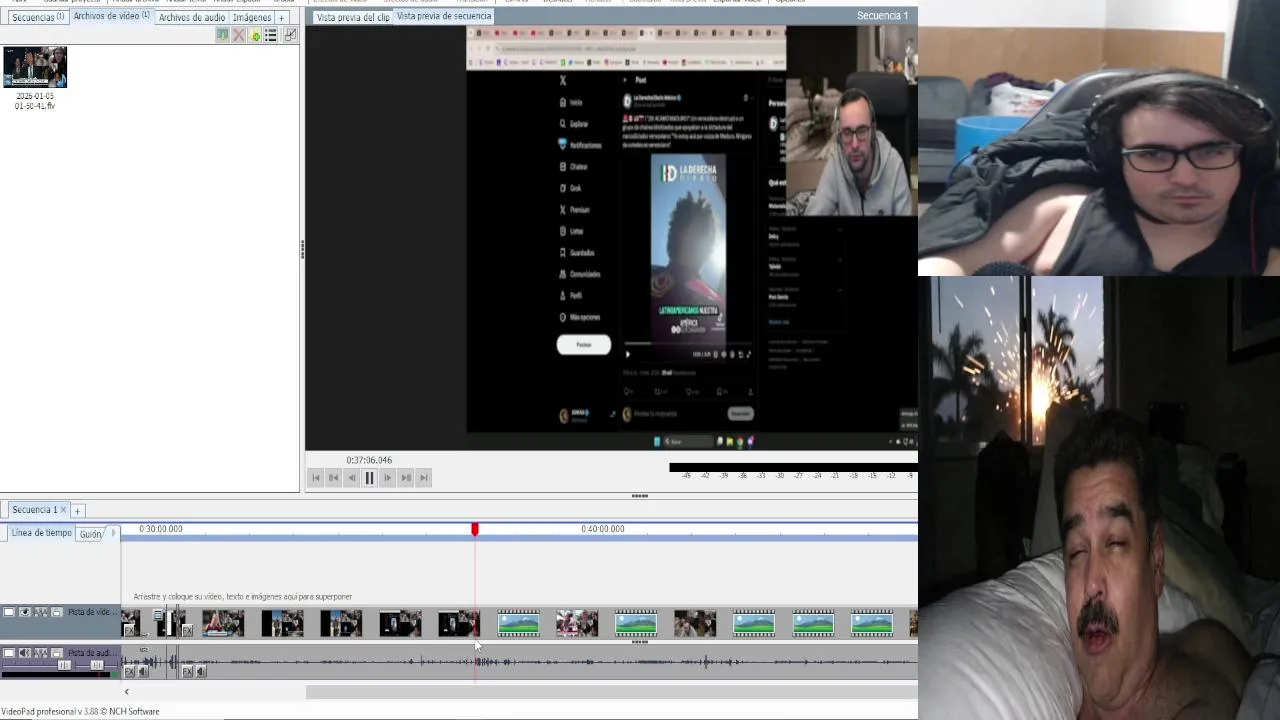Mute the audio track speaker icon
This screenshot has width=1280, height=720.
click(x=25, y=653)
